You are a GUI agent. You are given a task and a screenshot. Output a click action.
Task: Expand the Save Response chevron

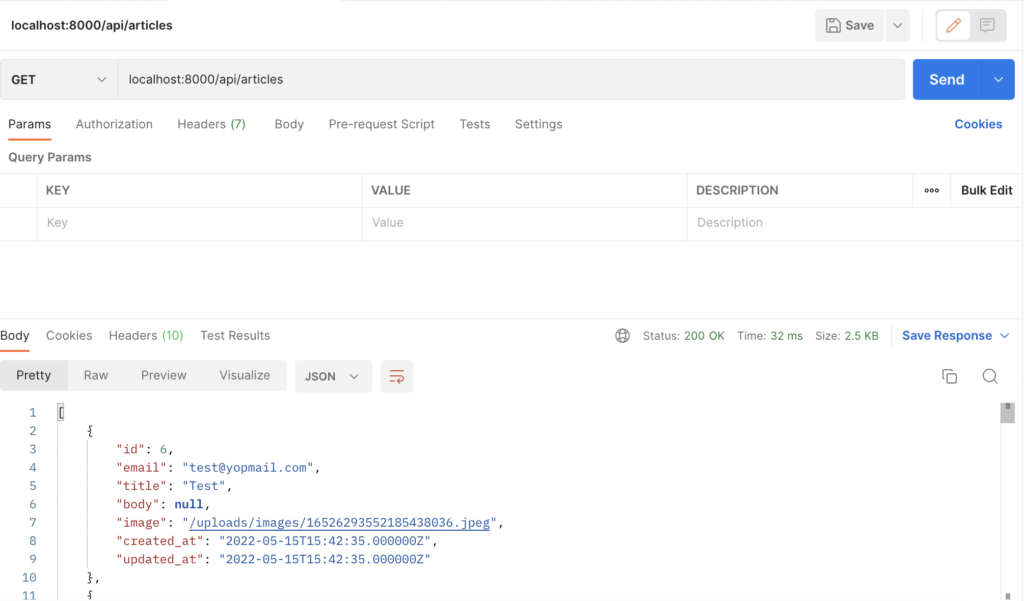pyautogui.click(x=1004, y=336)
